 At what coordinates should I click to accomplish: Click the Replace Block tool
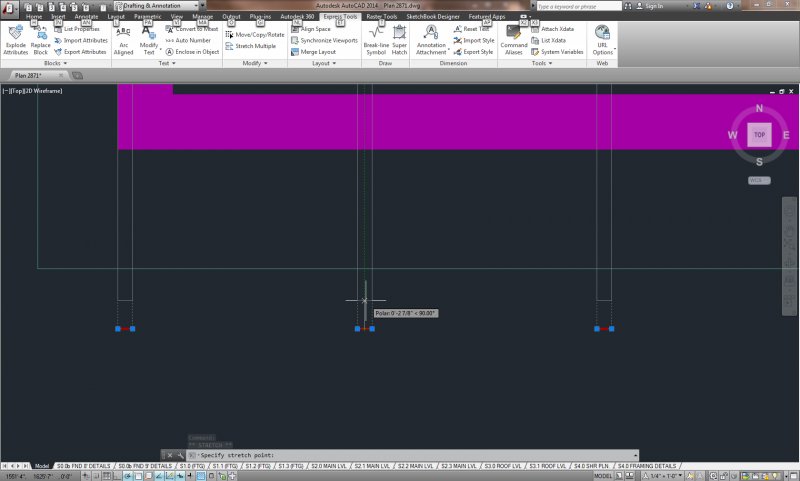[40, 40]
